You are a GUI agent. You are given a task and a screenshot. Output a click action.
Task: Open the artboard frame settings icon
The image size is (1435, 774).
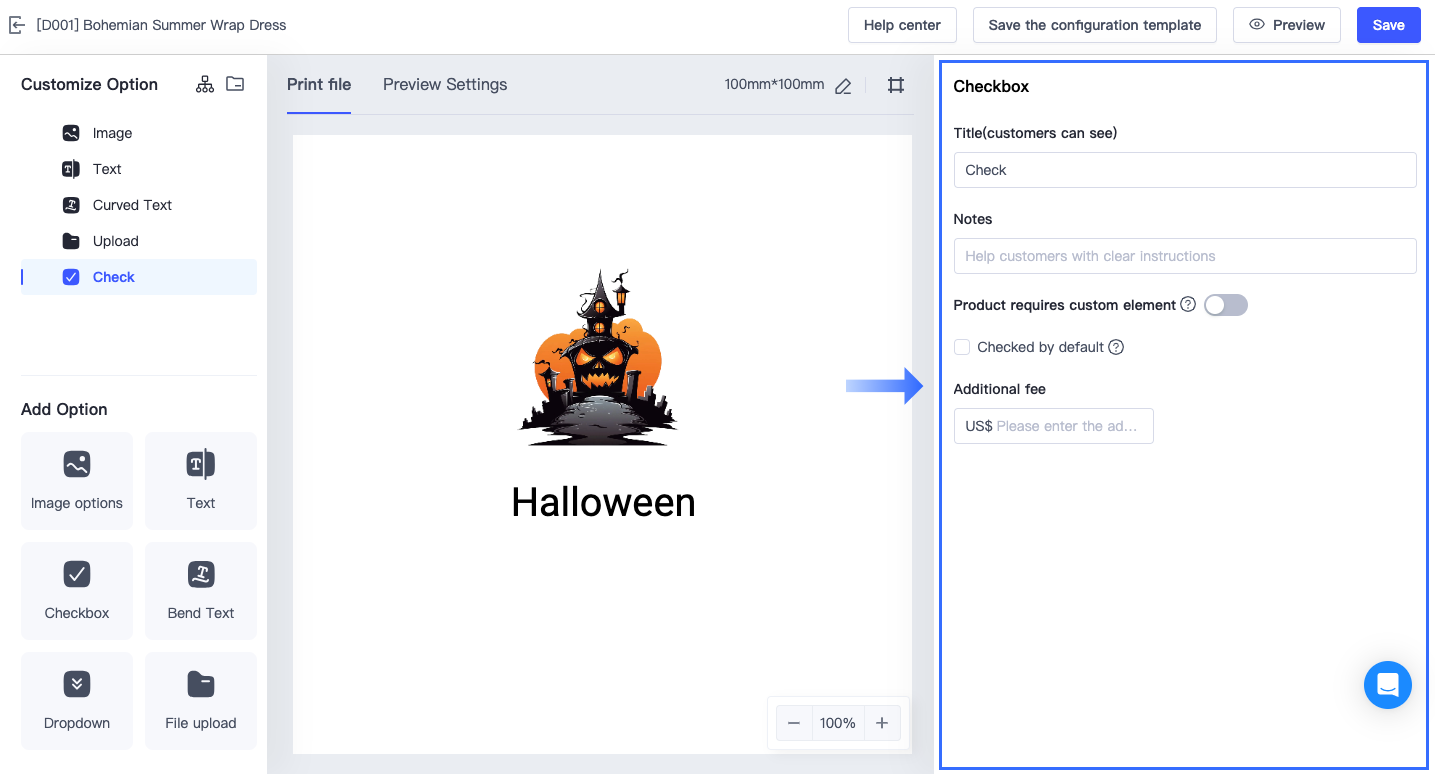895,85
